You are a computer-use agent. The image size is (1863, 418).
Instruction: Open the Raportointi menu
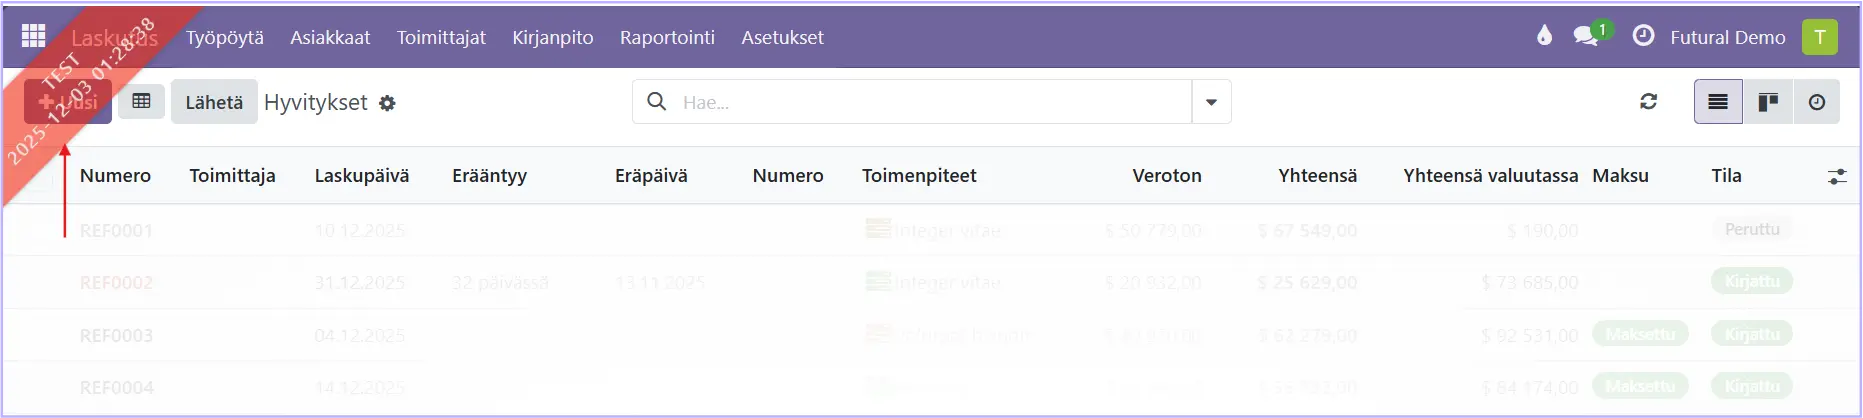(667, 37)
